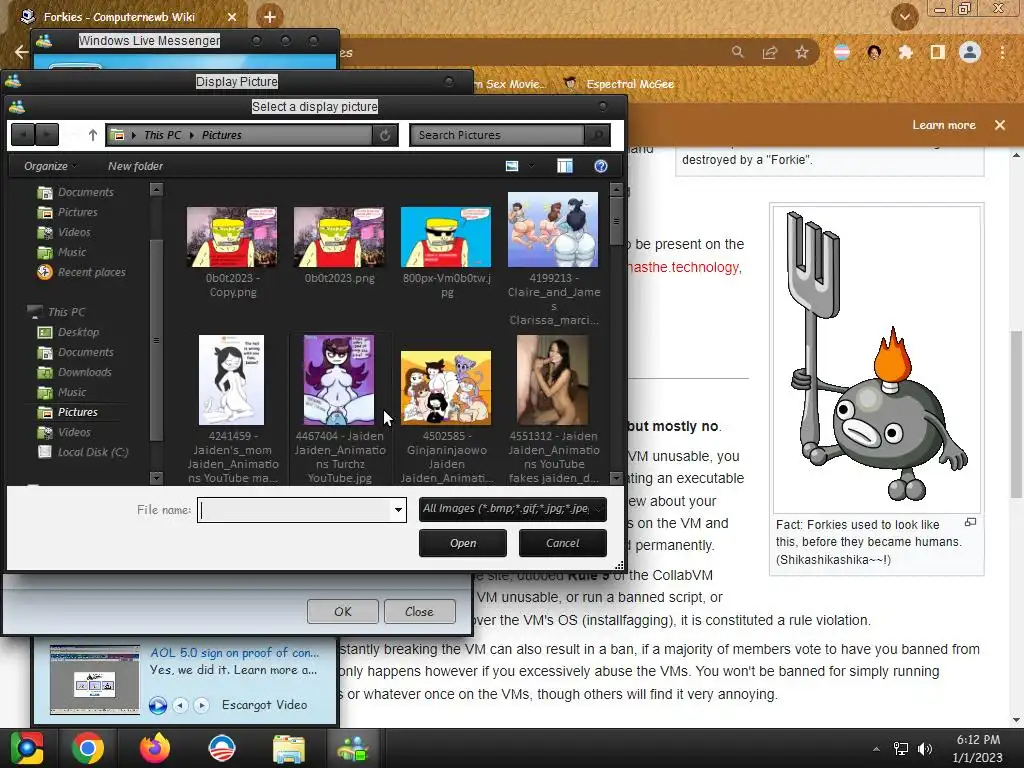Open the File name history dropdown arrow
Image resolution: width=1024 pixels, height=768 pixels.
[x=398, y=510]
